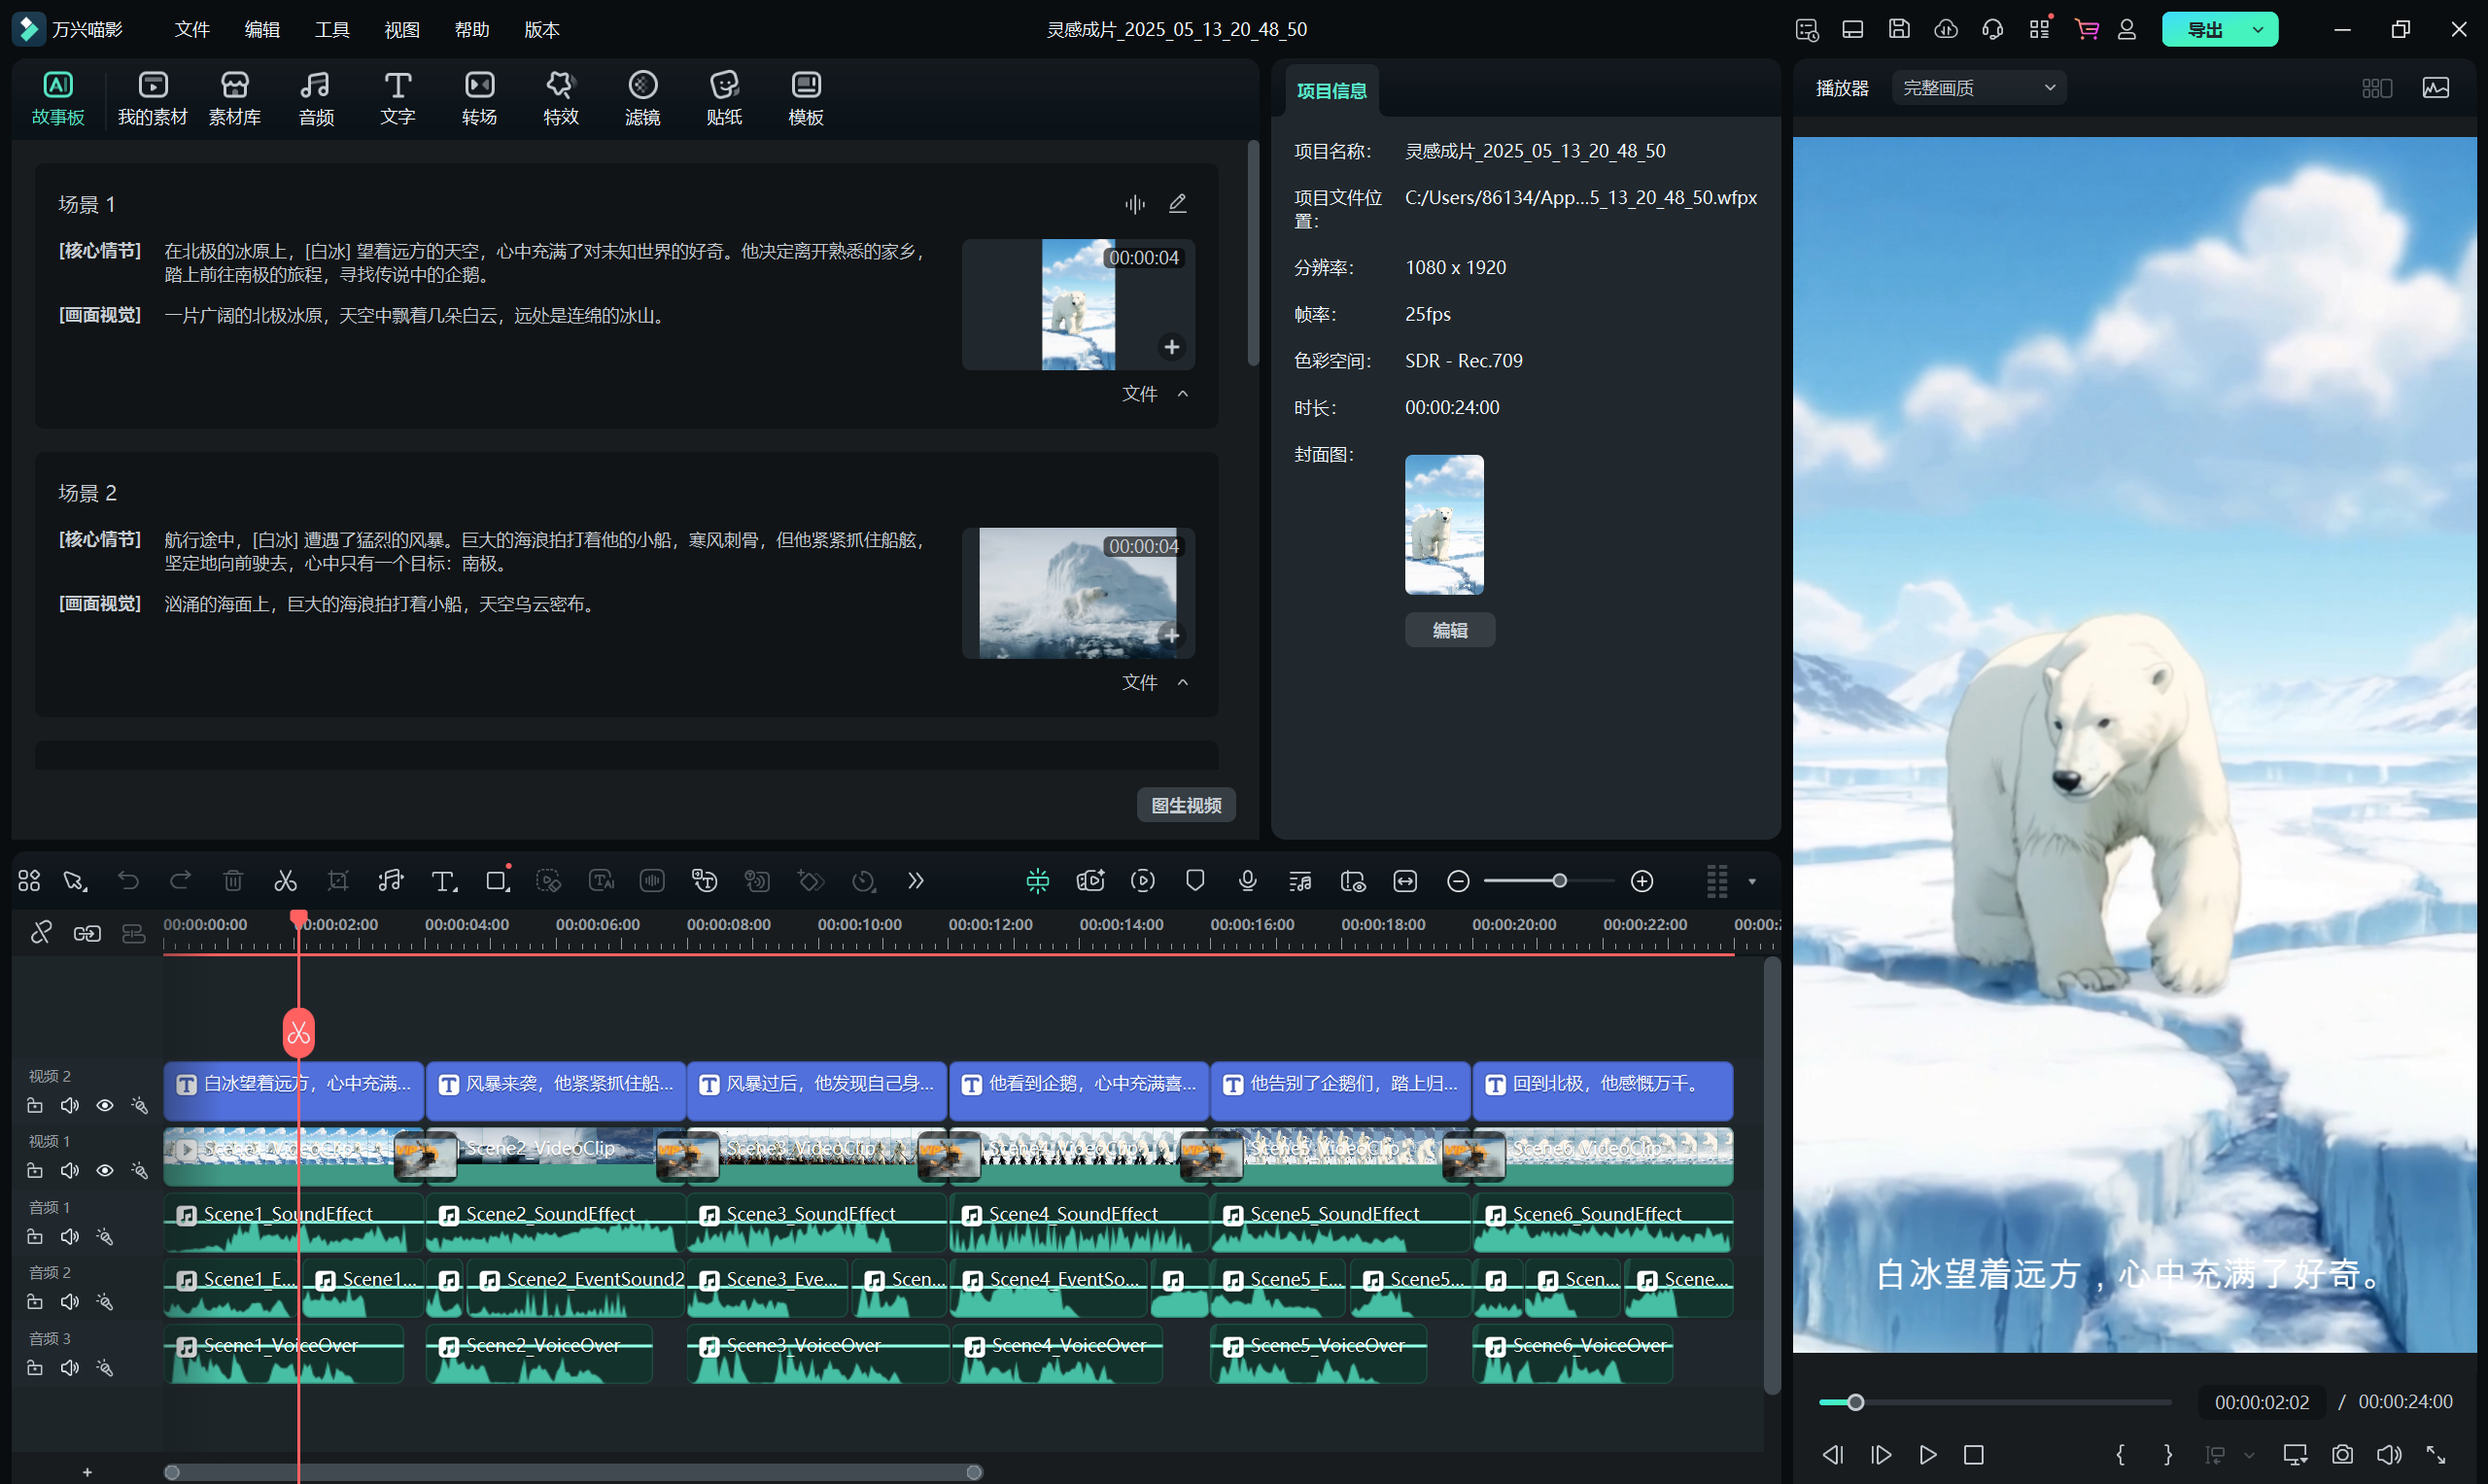Hide the 视频 2 track with eye icon

point(104,1105)
